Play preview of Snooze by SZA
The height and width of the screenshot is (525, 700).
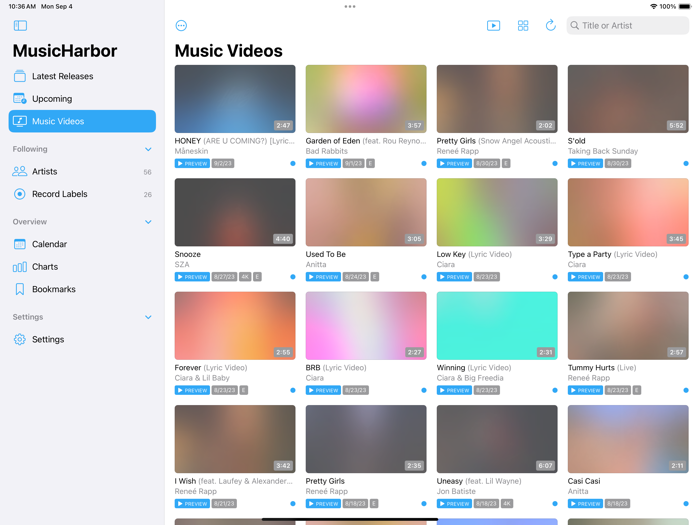coord(192,277)
